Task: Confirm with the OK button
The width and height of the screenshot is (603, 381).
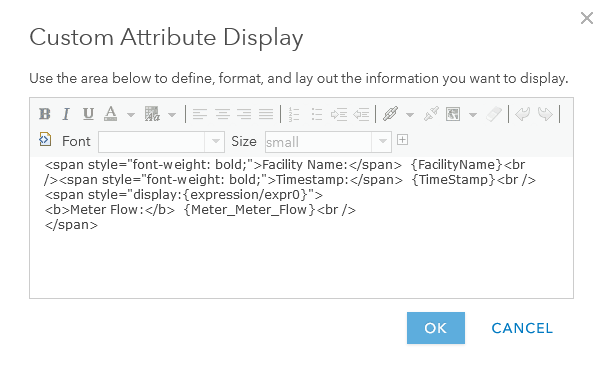Action: 436,328
